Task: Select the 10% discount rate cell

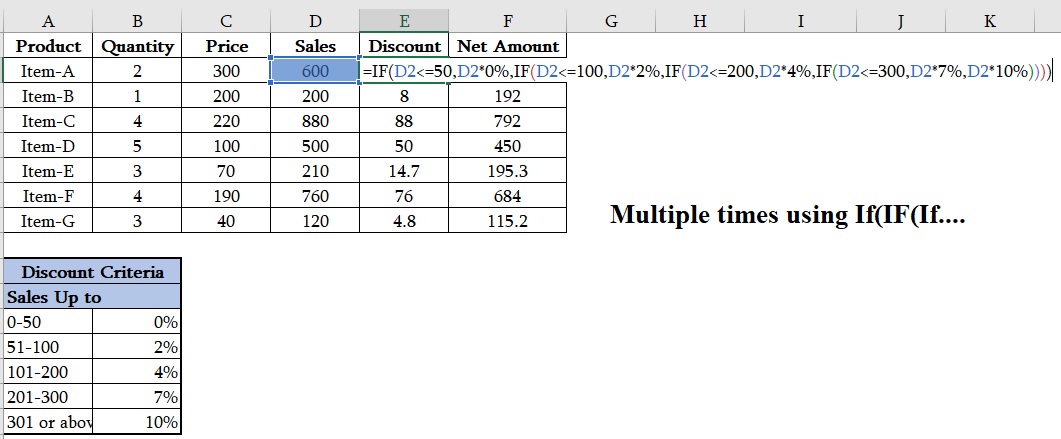Action: point(137,422)
